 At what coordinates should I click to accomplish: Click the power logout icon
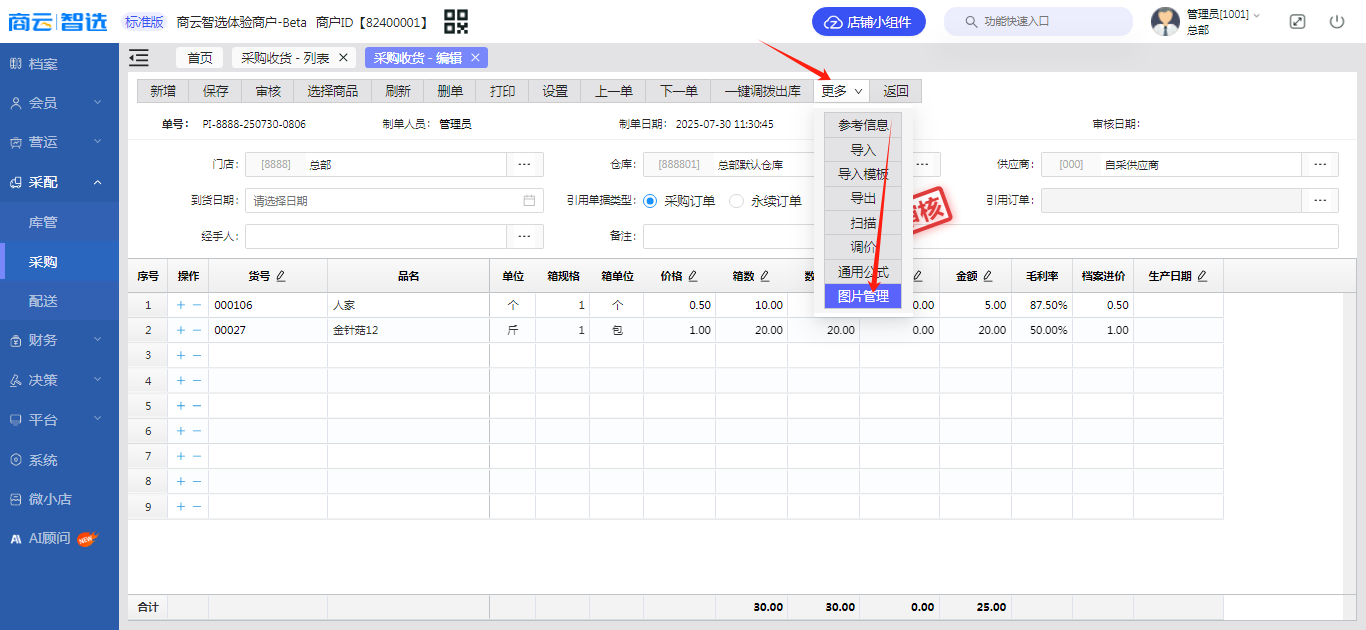click(x=1337, y=21)
